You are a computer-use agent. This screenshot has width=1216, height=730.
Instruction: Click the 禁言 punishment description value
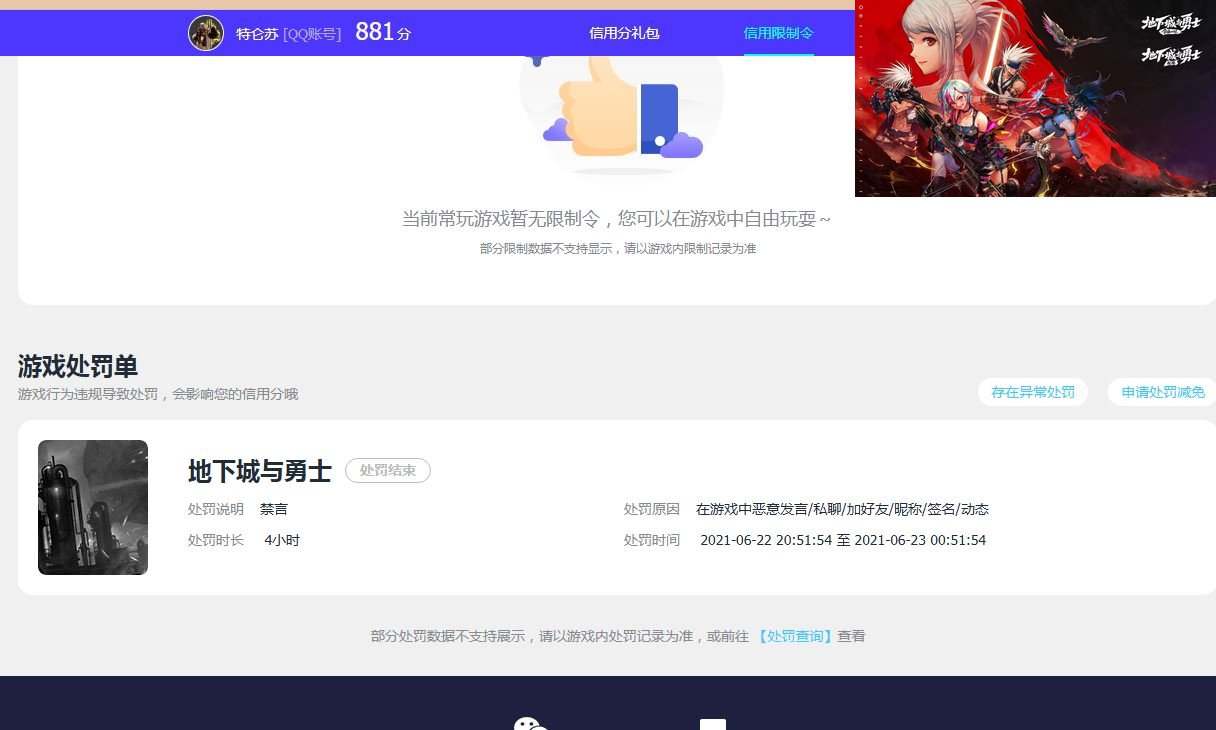point(274,509)
